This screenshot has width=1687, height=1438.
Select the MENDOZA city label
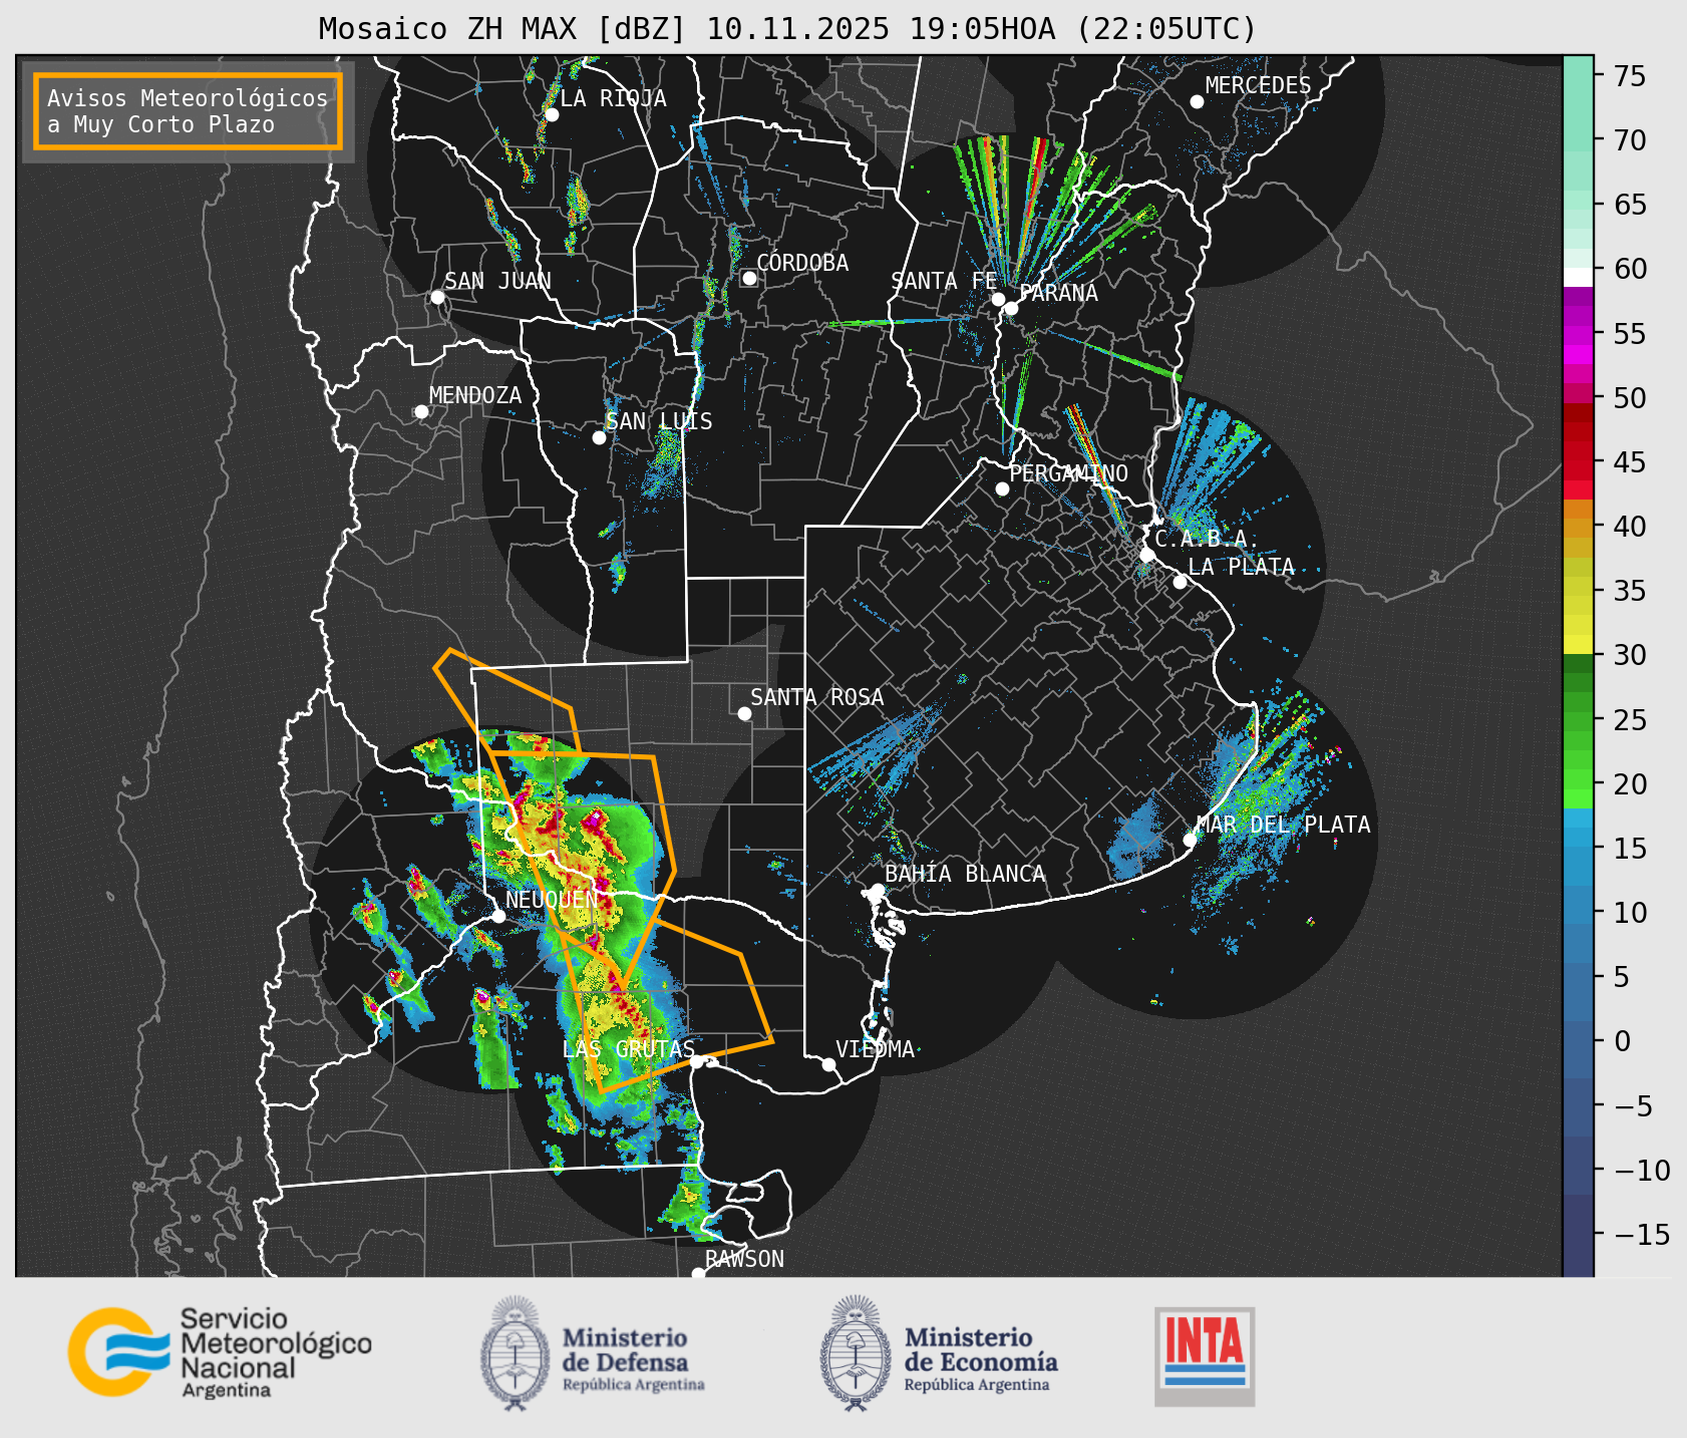pos(475,396)
